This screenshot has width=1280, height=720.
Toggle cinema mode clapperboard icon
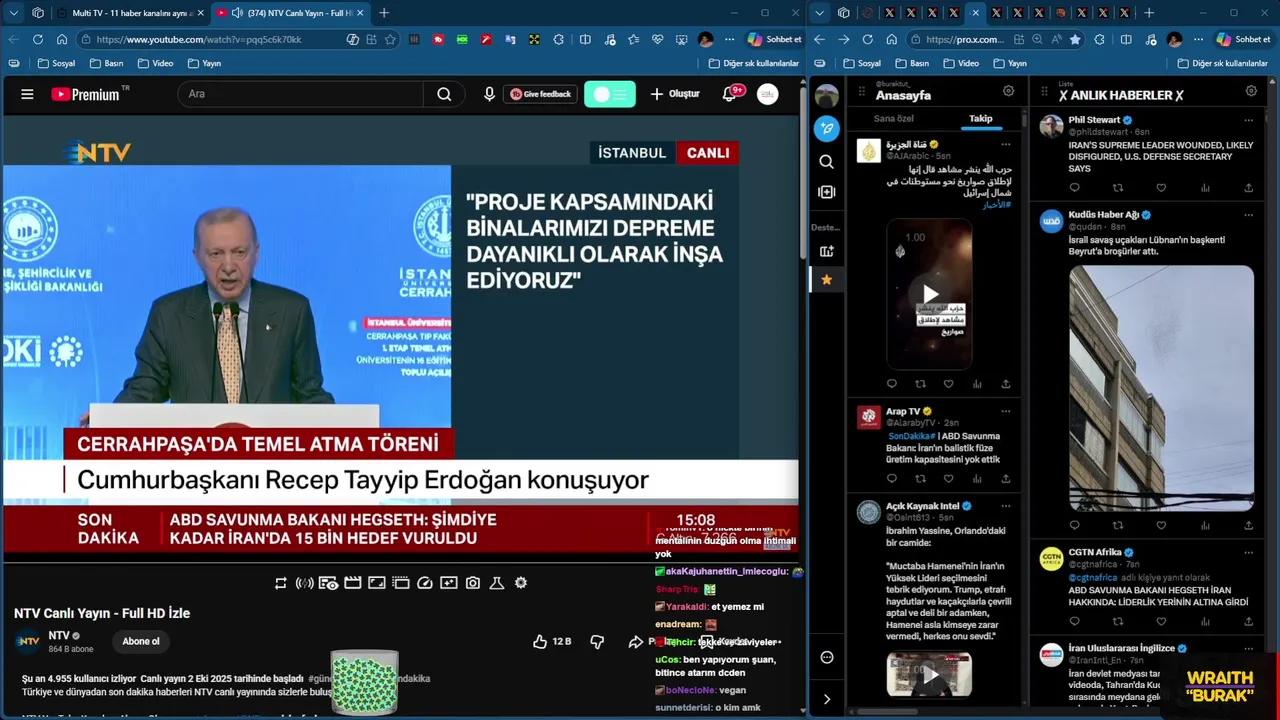pyautogui.click(x=352, y=583)
